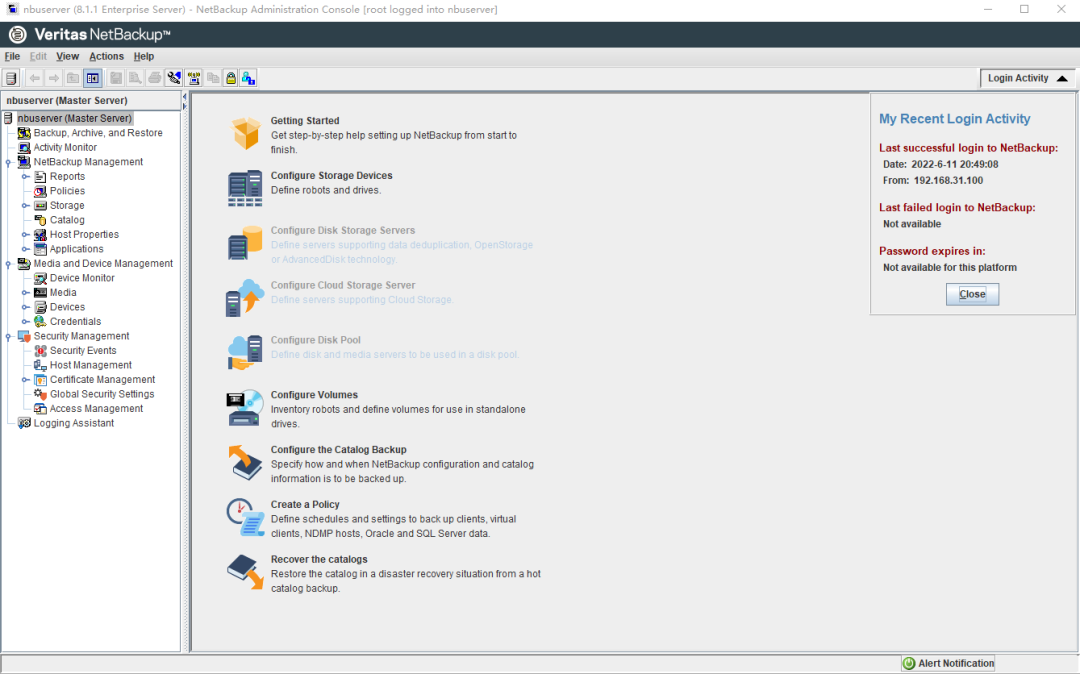Open Configure Storage Devices wizard icon
The image size is (1080, 674).
(x=245, y=188)
